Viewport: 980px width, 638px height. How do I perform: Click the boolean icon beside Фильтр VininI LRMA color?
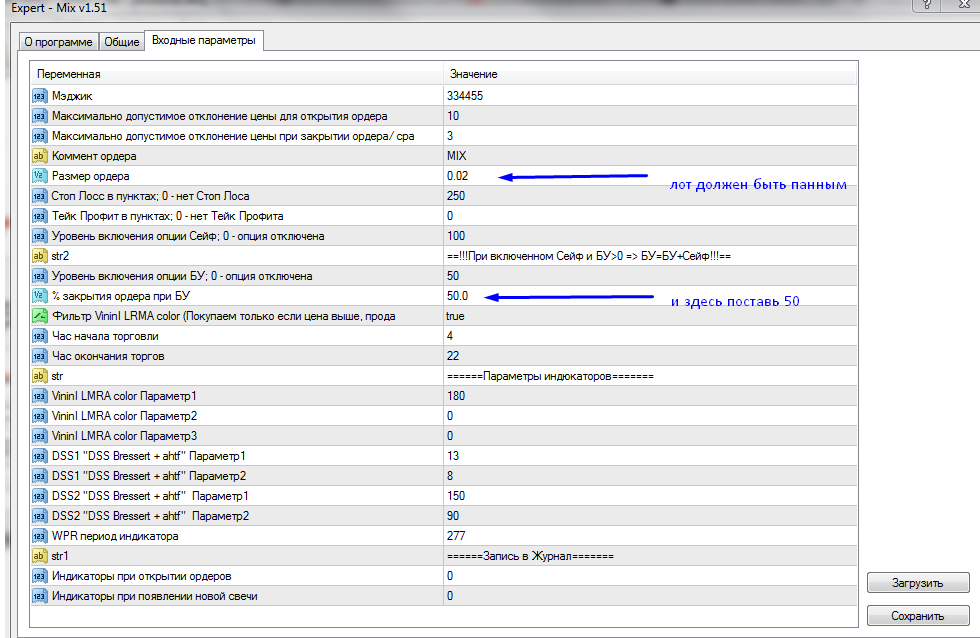pyautogui.click(x=39, y=316)
